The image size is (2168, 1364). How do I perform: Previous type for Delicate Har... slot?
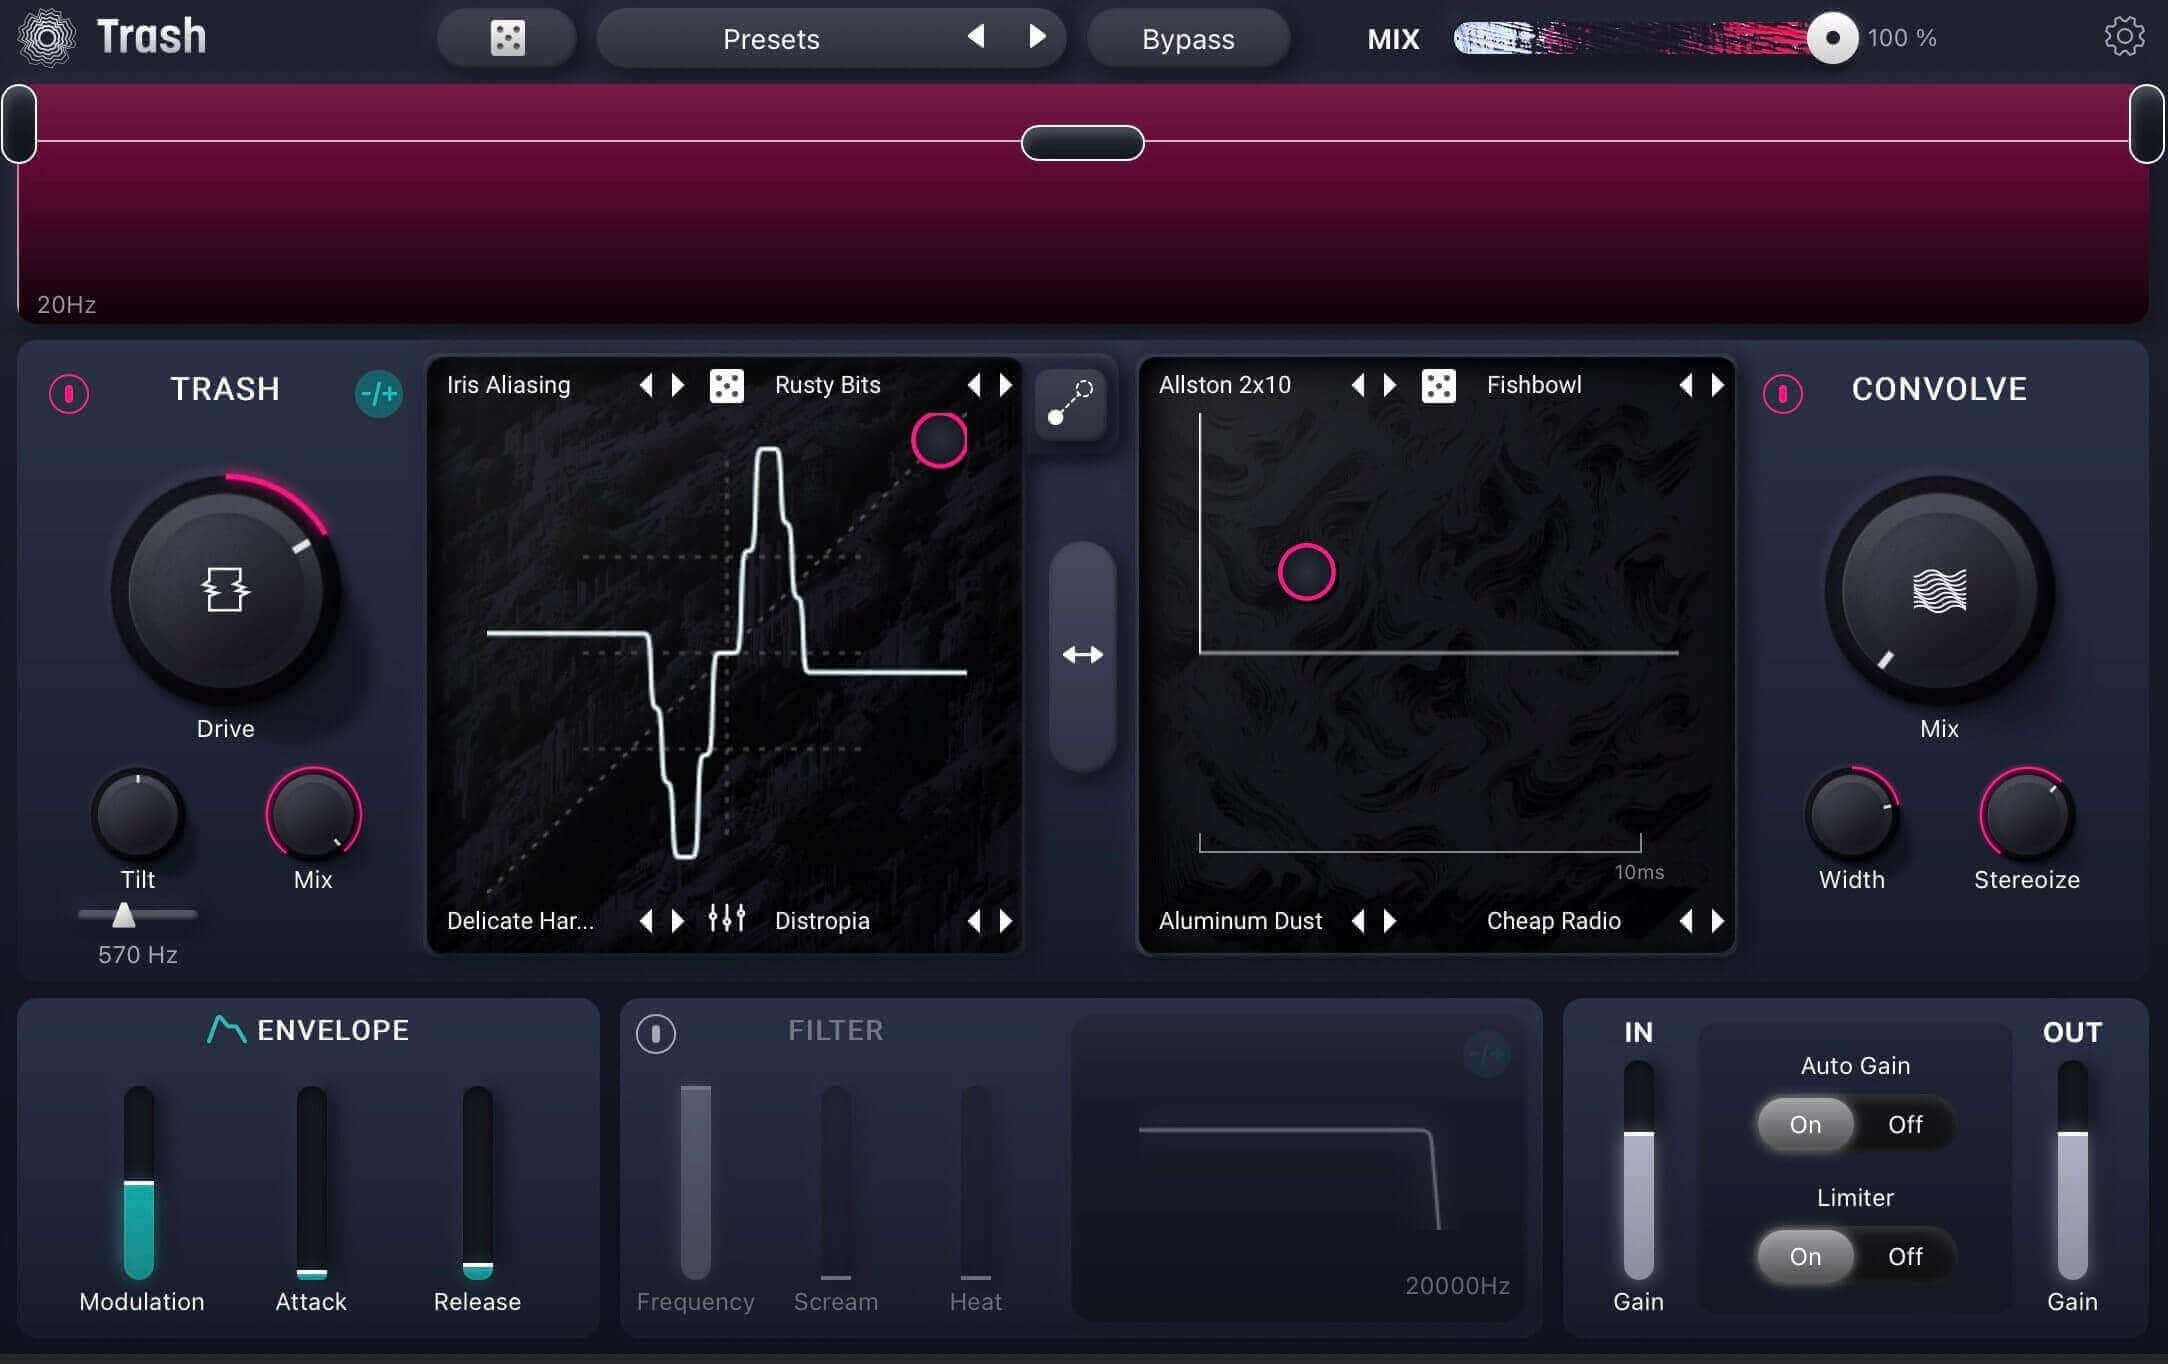646,921
